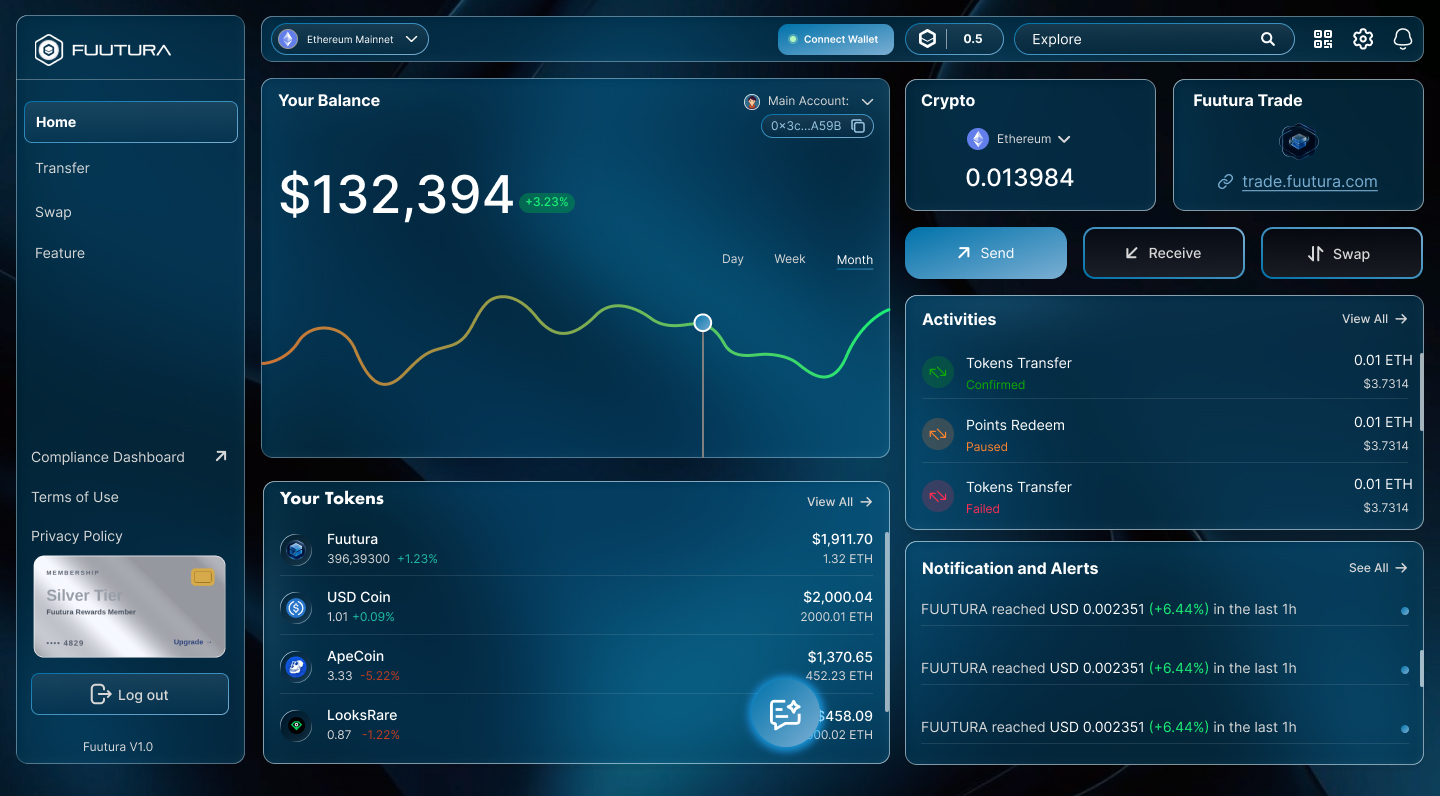
Task: Open the Swap item in the sidebar
Action: [53, 212]
